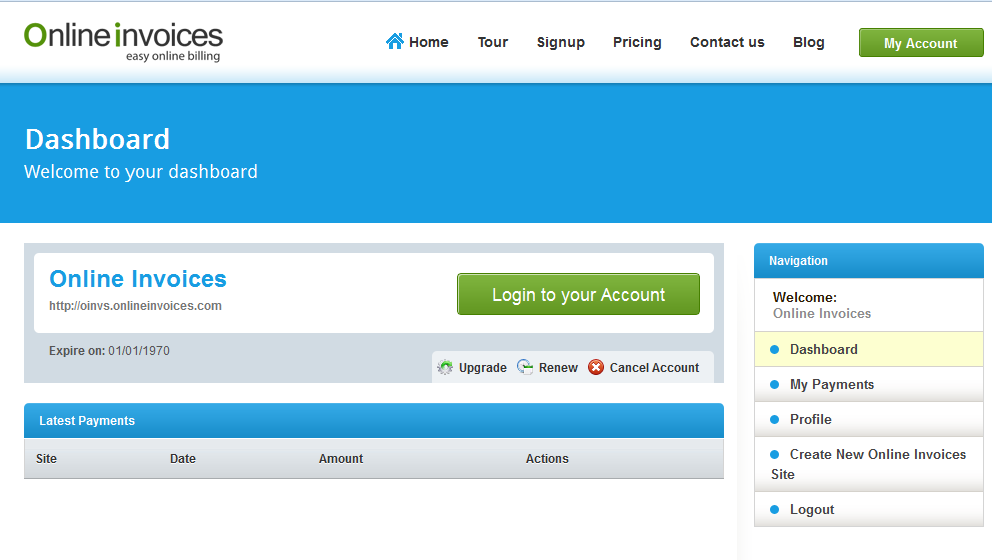This screenshot has height=560, width=992.
Task: Select Profile in the Navigation panel
Action: pos(810,419)
